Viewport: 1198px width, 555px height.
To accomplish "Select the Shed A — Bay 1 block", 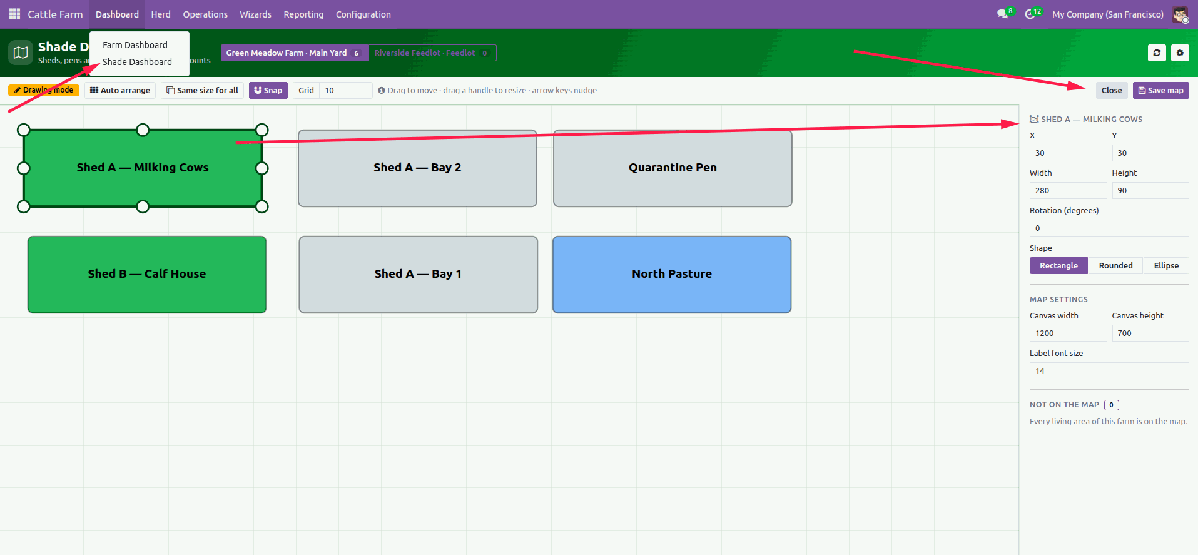I will point(418,274).
